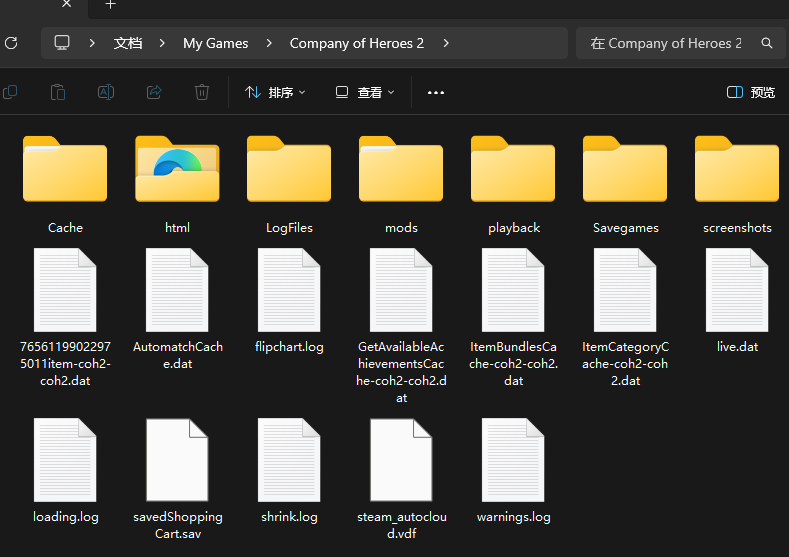
Task: Expand chevron after 文档 breadcrumb
Action: tap(162, 43)
